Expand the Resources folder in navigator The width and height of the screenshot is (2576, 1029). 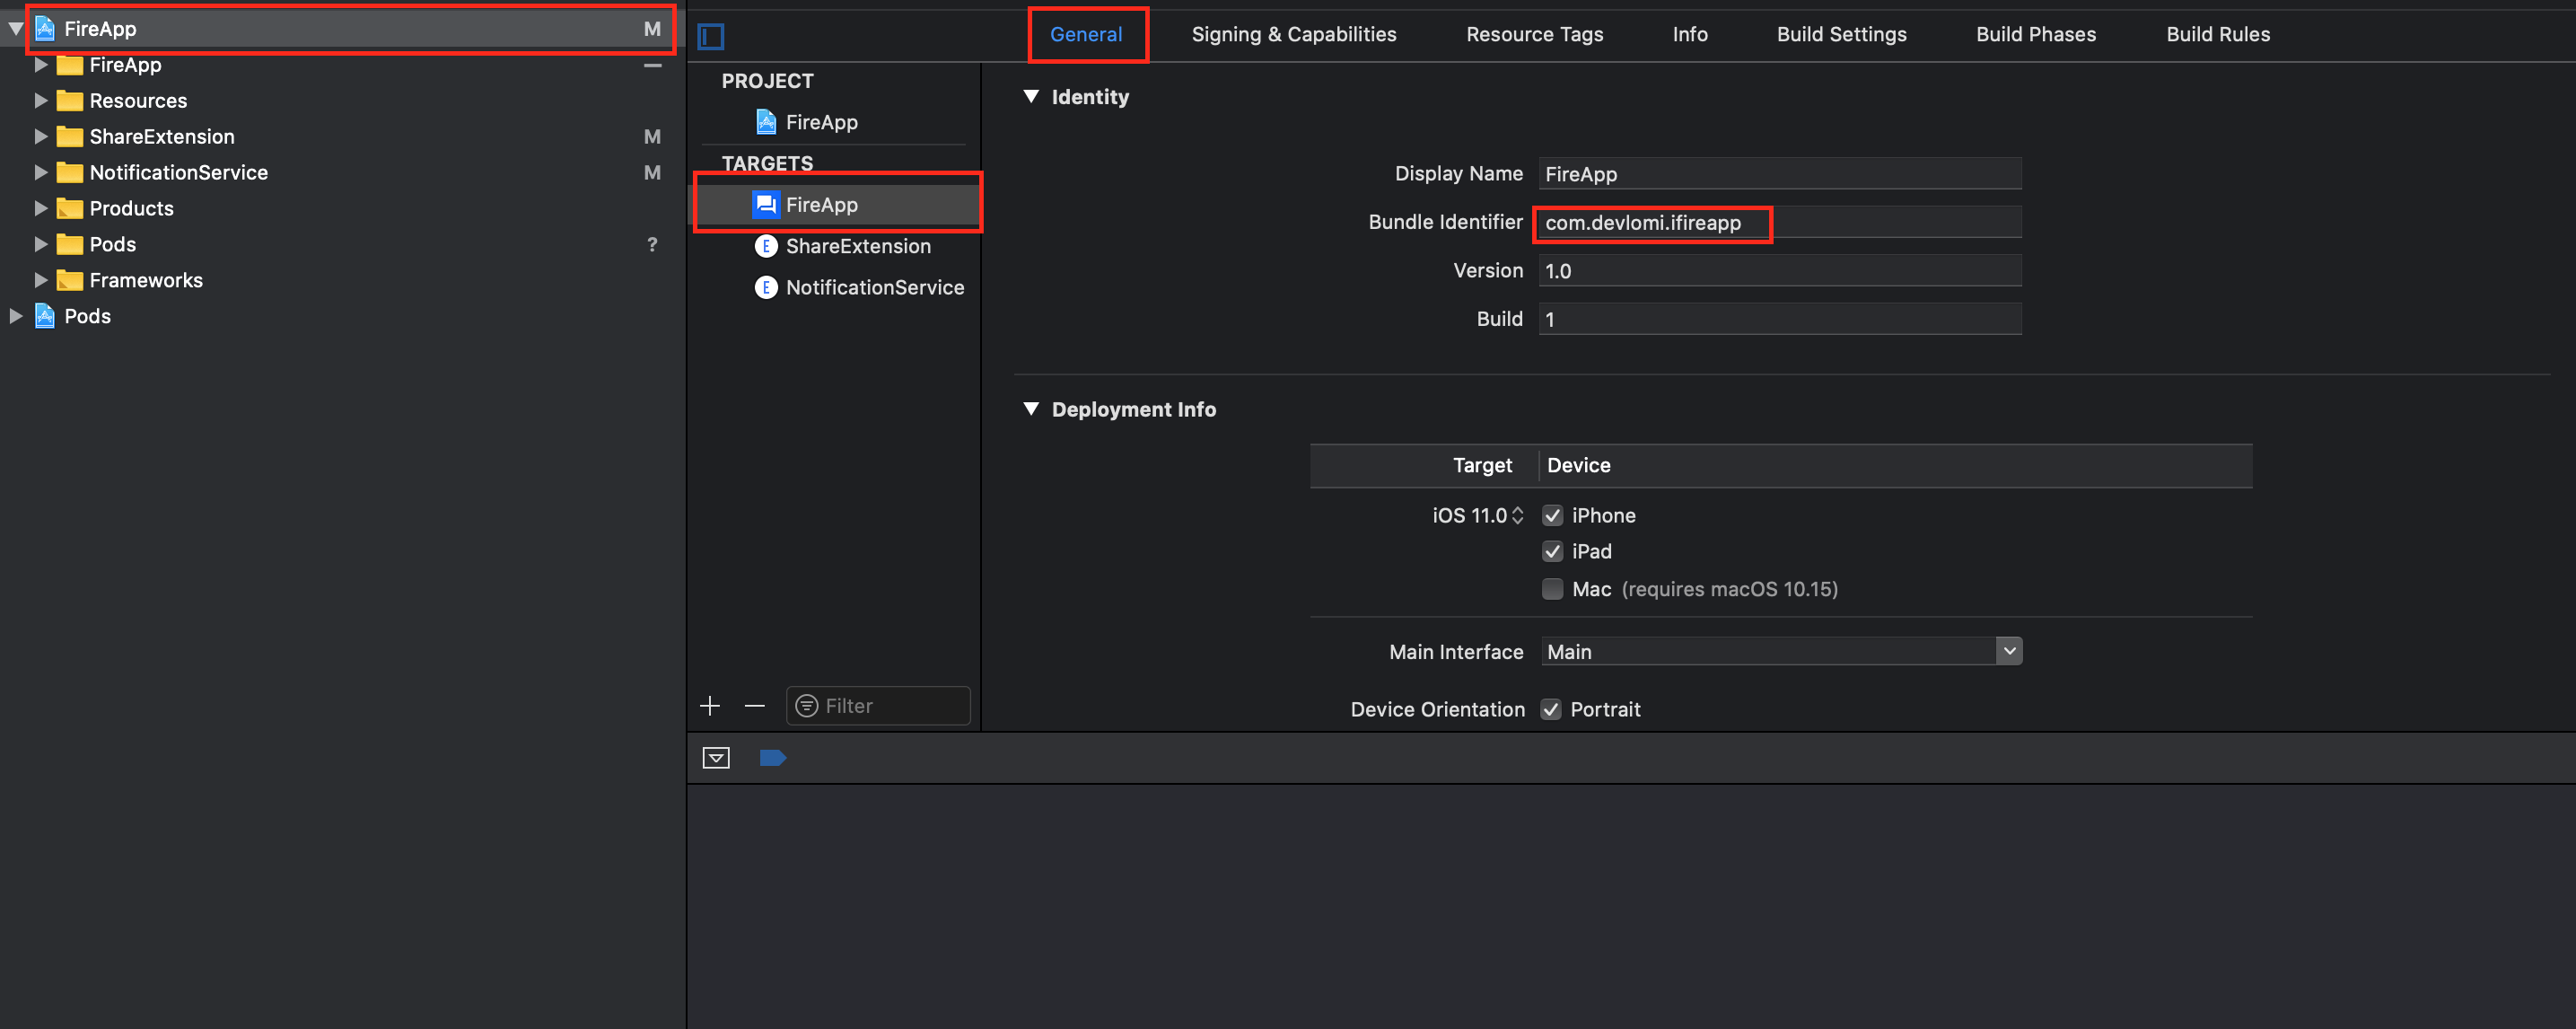41,101
